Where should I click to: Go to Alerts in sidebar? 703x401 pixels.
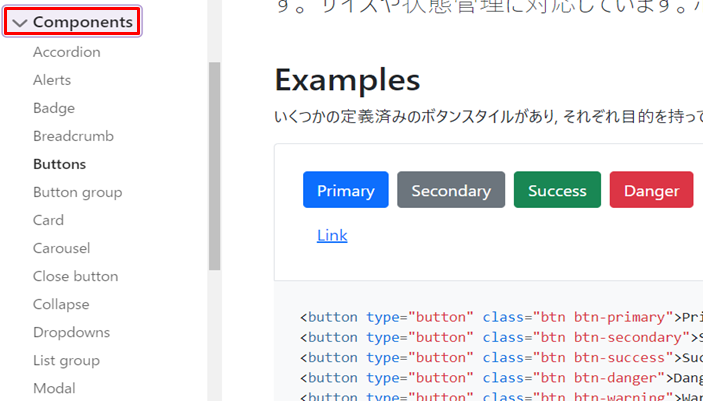(52, 80)
